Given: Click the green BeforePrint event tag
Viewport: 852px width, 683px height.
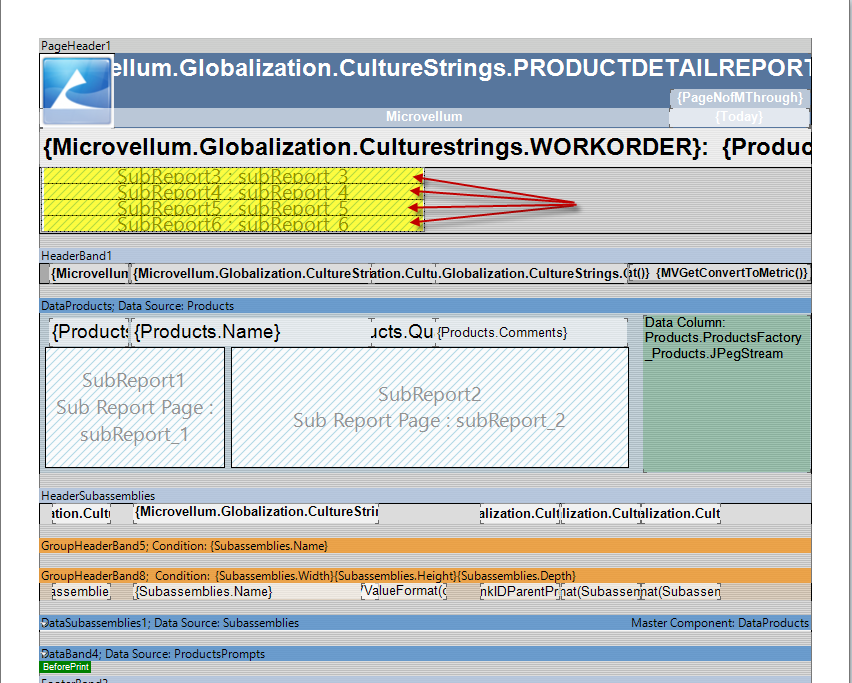Looking at the screenshot, I should coord(65,667).
